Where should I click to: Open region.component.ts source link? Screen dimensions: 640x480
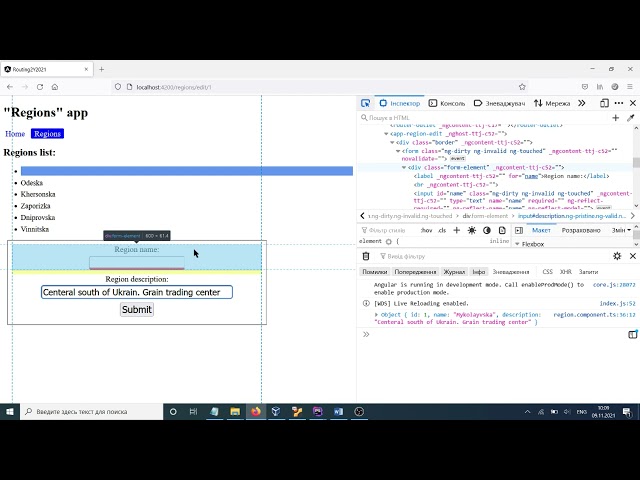point(594,315)
